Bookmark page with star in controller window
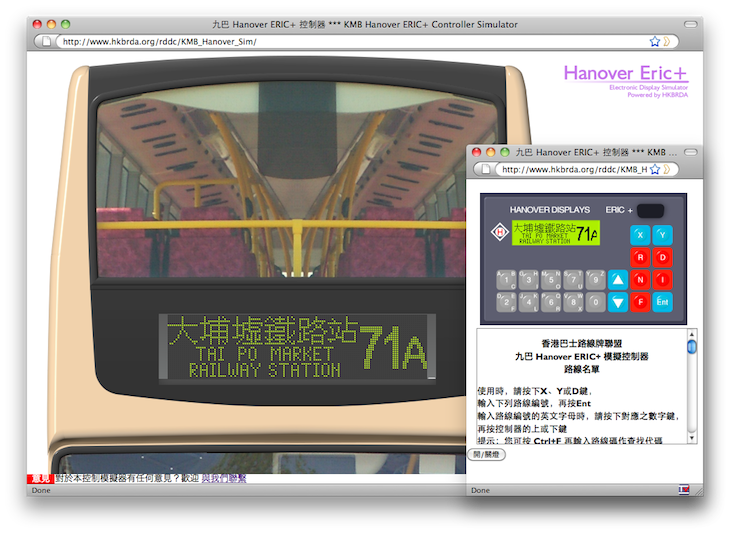The height and width of the screenshot is (533, 730). click(x=655, y=169)
